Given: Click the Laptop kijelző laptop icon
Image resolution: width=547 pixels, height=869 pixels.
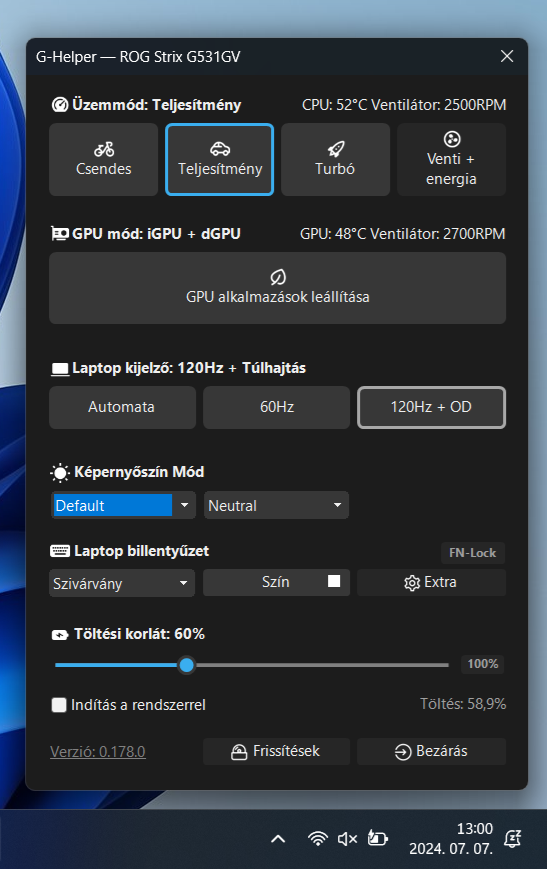Looking at the screenshot, I should [x=60, y=369].
